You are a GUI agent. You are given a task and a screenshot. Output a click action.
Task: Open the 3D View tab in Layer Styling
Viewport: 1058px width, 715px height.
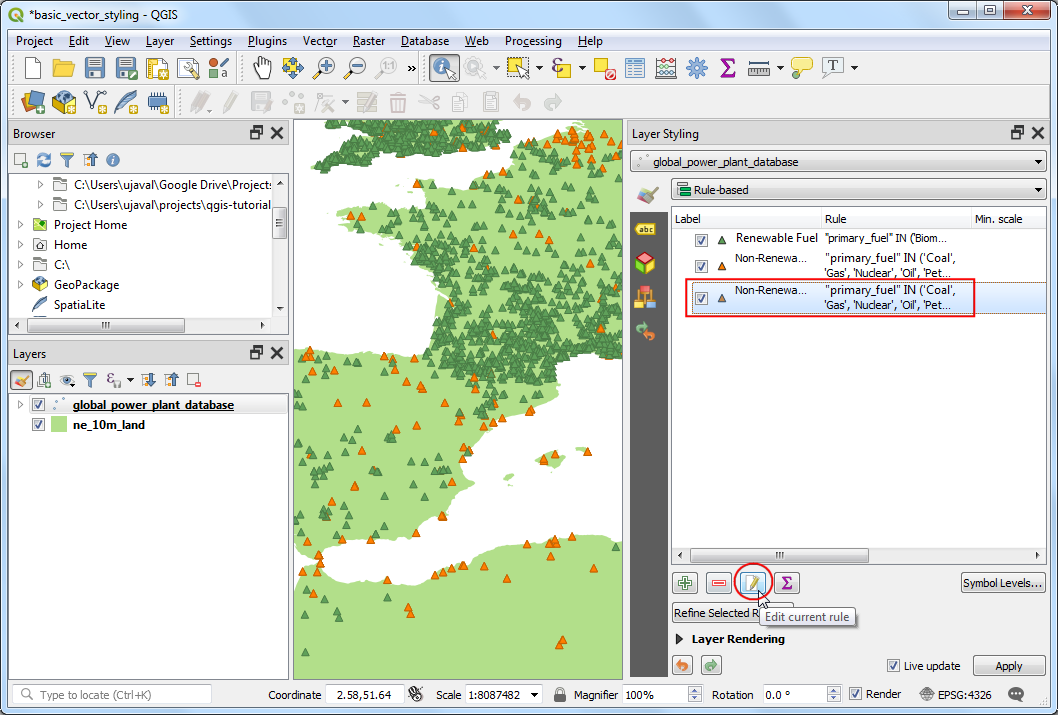(x=646, y=262)
